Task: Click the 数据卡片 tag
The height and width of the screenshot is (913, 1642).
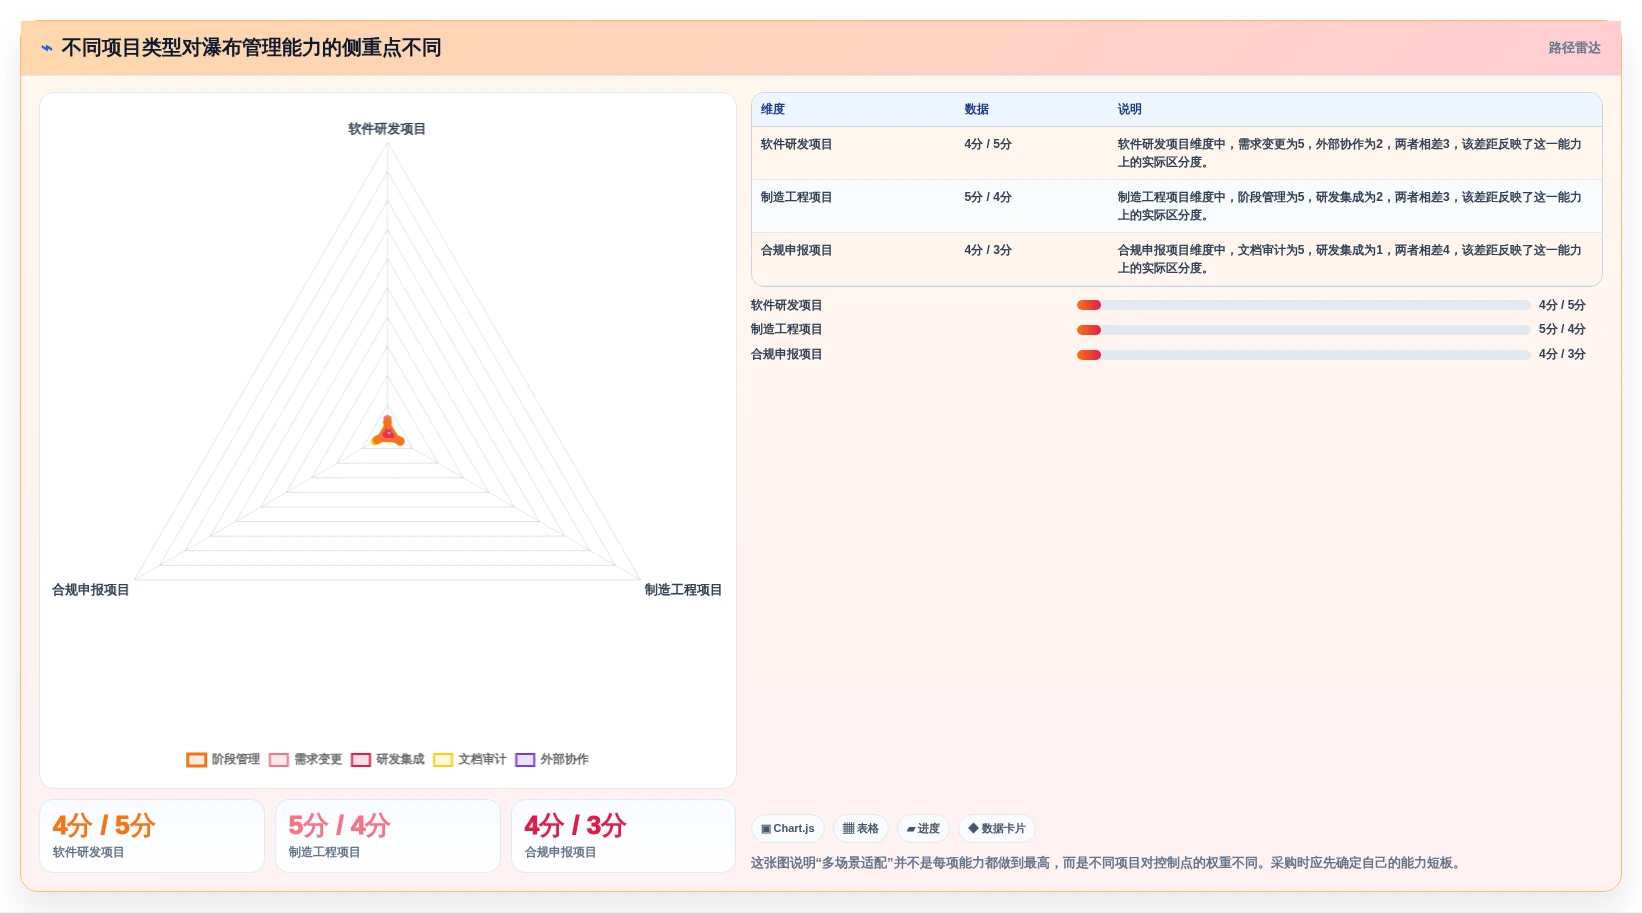Action: [996, 828]
